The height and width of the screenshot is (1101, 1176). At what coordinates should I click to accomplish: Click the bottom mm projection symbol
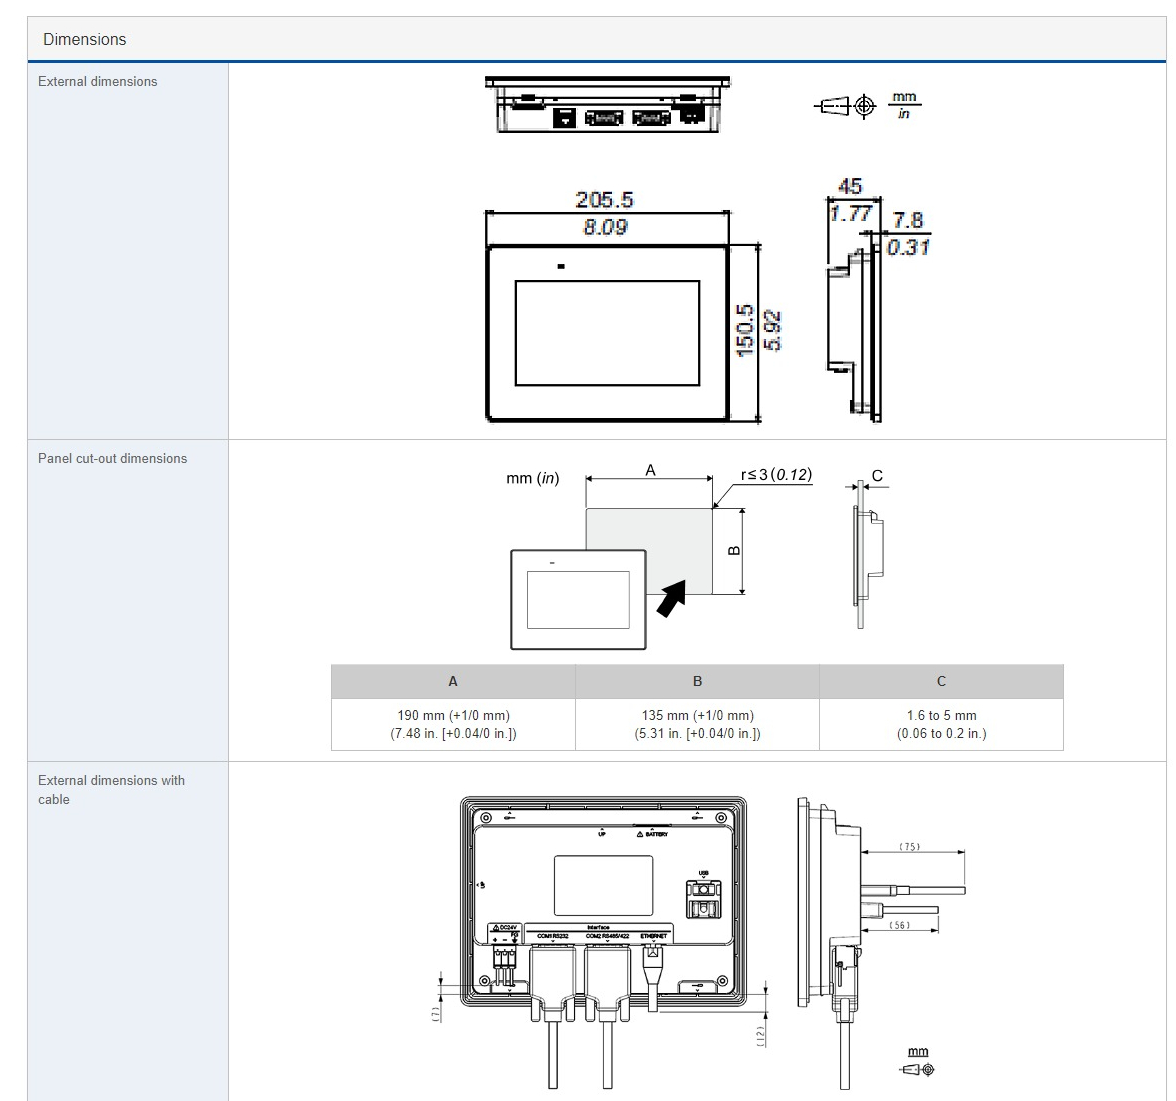pos(917,1070)
